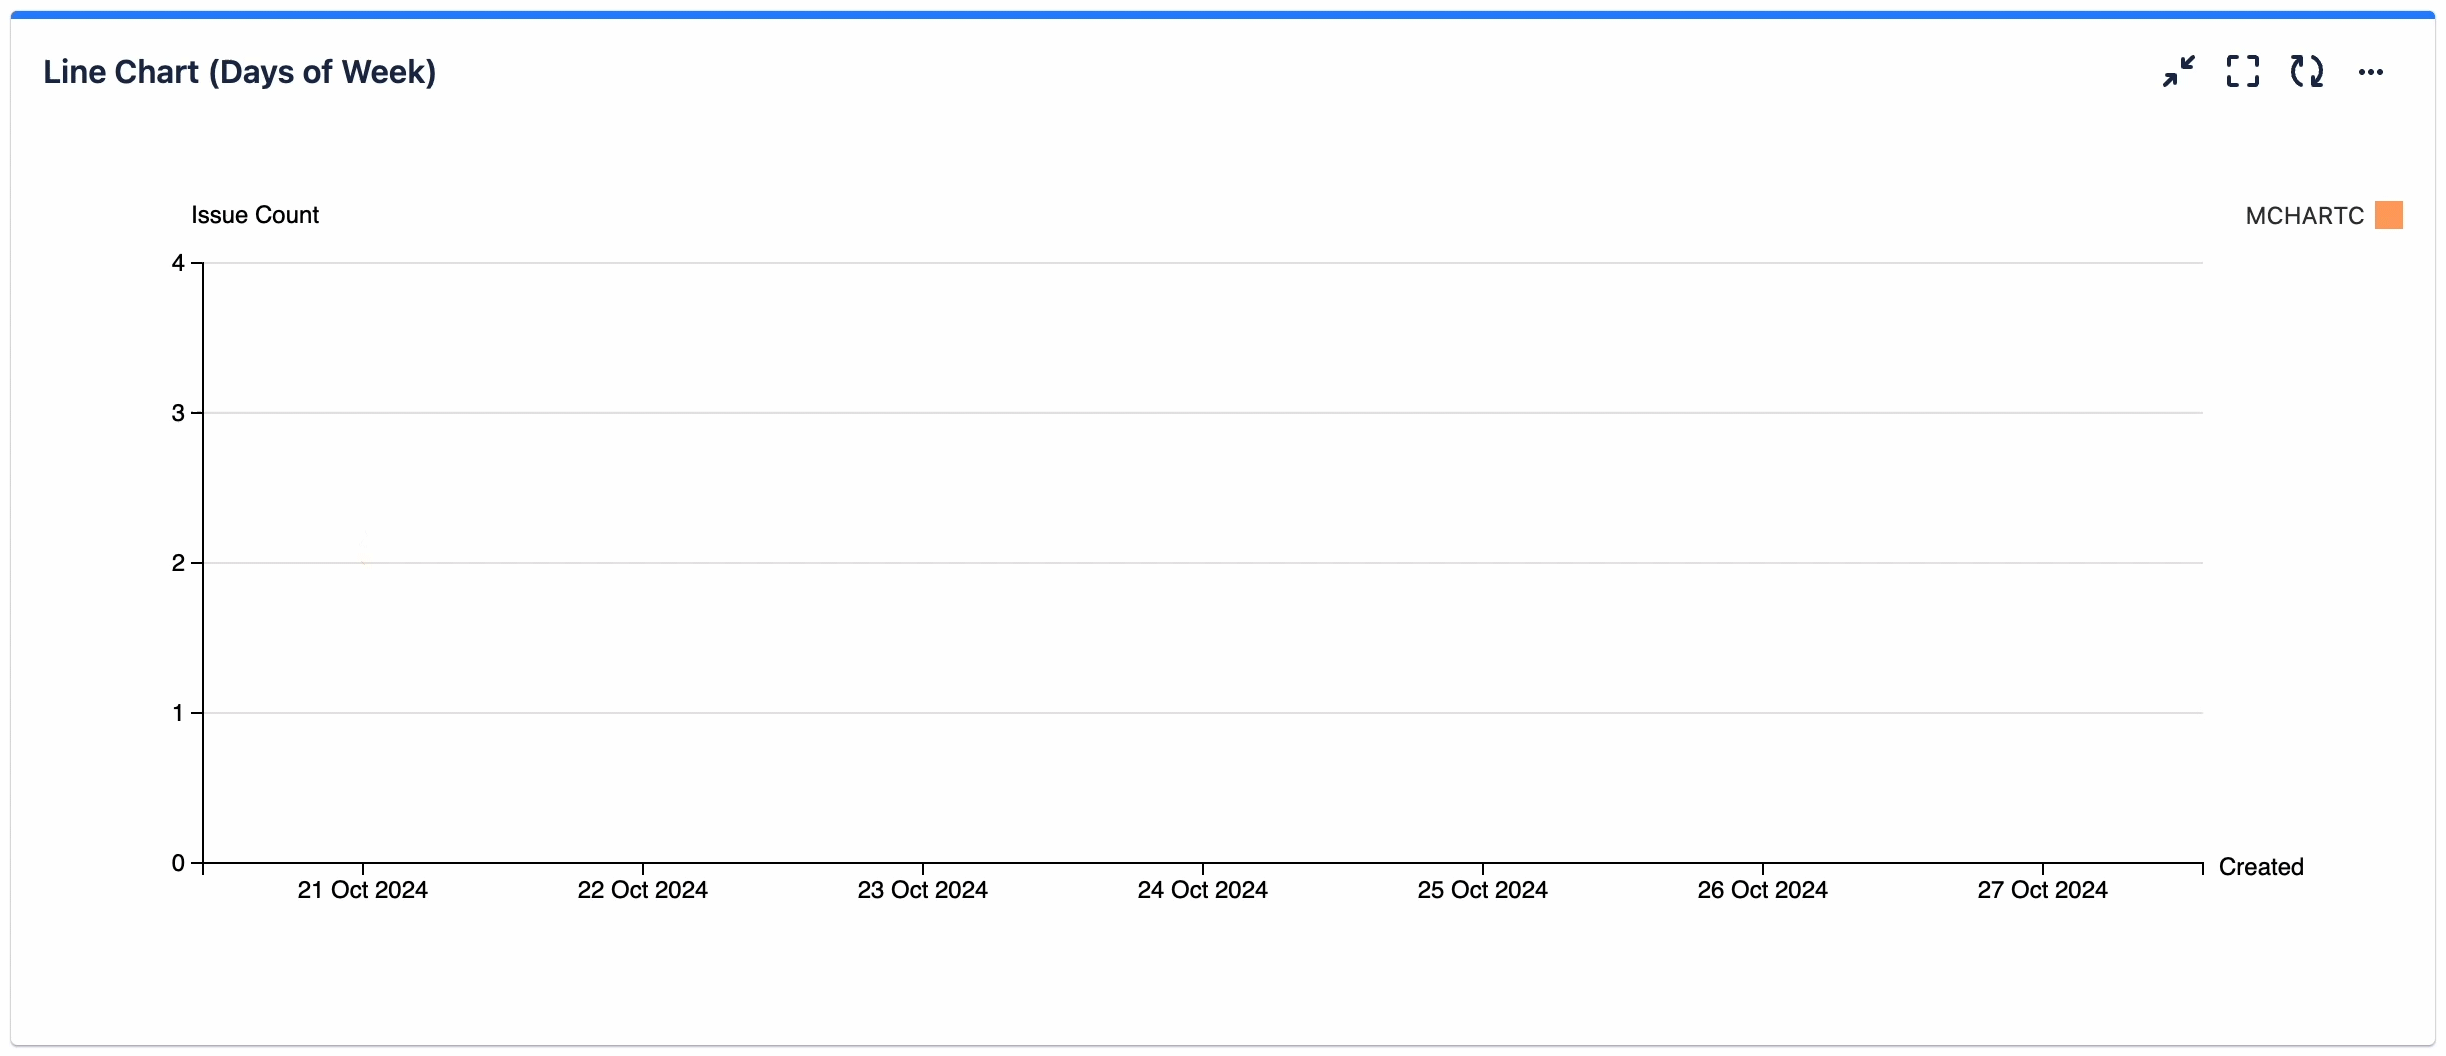Screen dimensions: 2446x1056
Task: Click the 24 Oct 2024 axis label
Action: pyautogui.click(x=1201, y=889)
